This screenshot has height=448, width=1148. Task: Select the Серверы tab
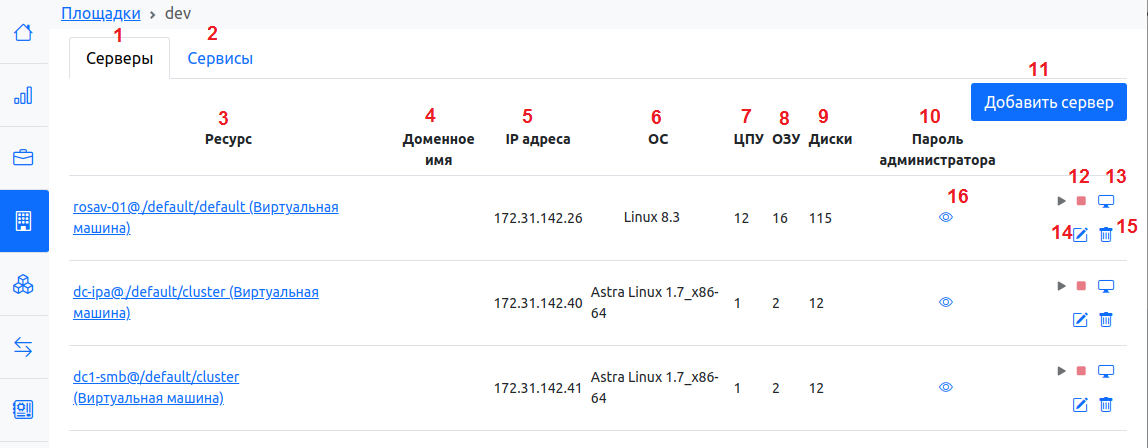(x=119, y=59)
